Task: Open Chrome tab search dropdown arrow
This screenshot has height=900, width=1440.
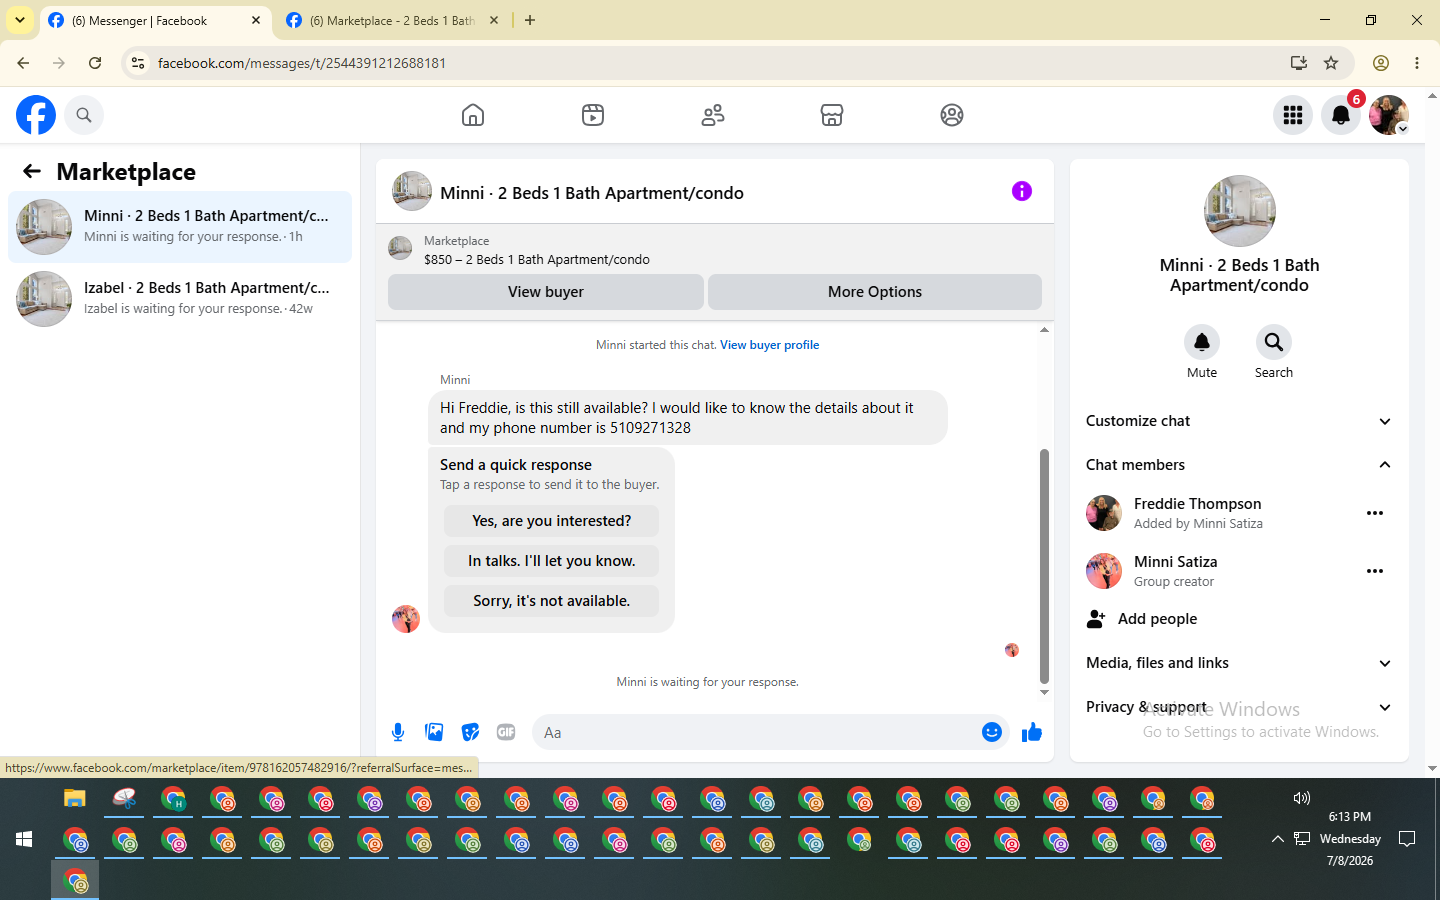Action: (x=20, y=20)
